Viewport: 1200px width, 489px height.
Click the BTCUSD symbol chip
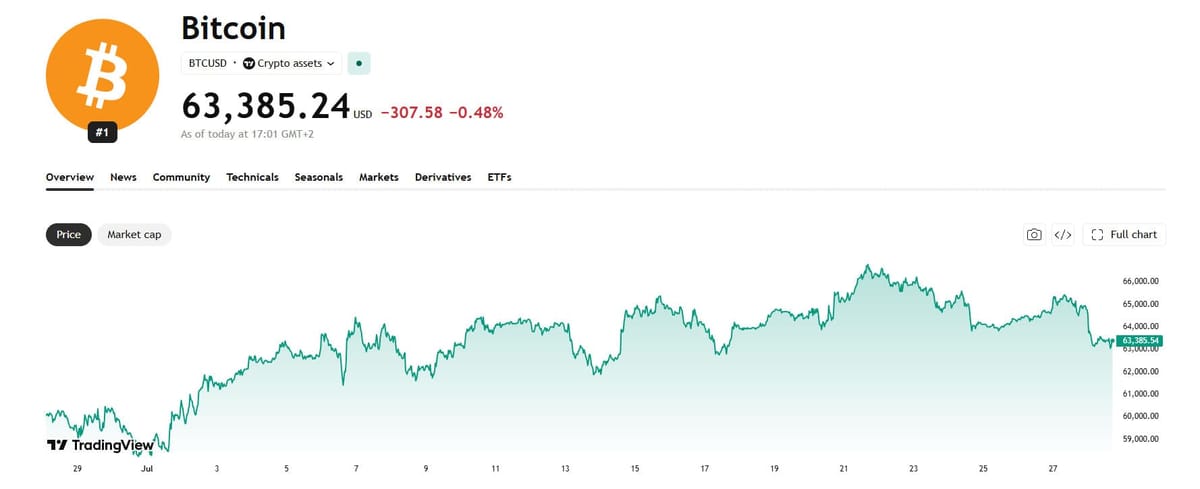pyautogui.click(x=208, y=63)
